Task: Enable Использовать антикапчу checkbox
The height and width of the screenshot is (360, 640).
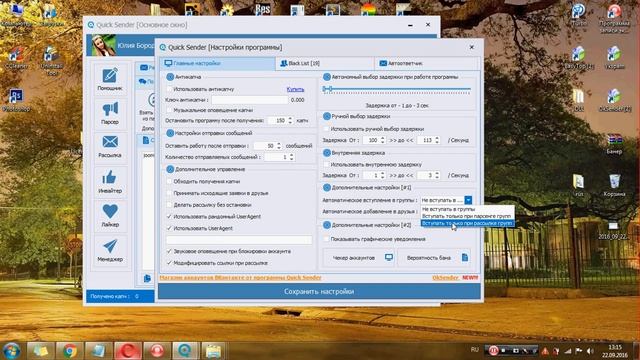Action: pos(169,89)
